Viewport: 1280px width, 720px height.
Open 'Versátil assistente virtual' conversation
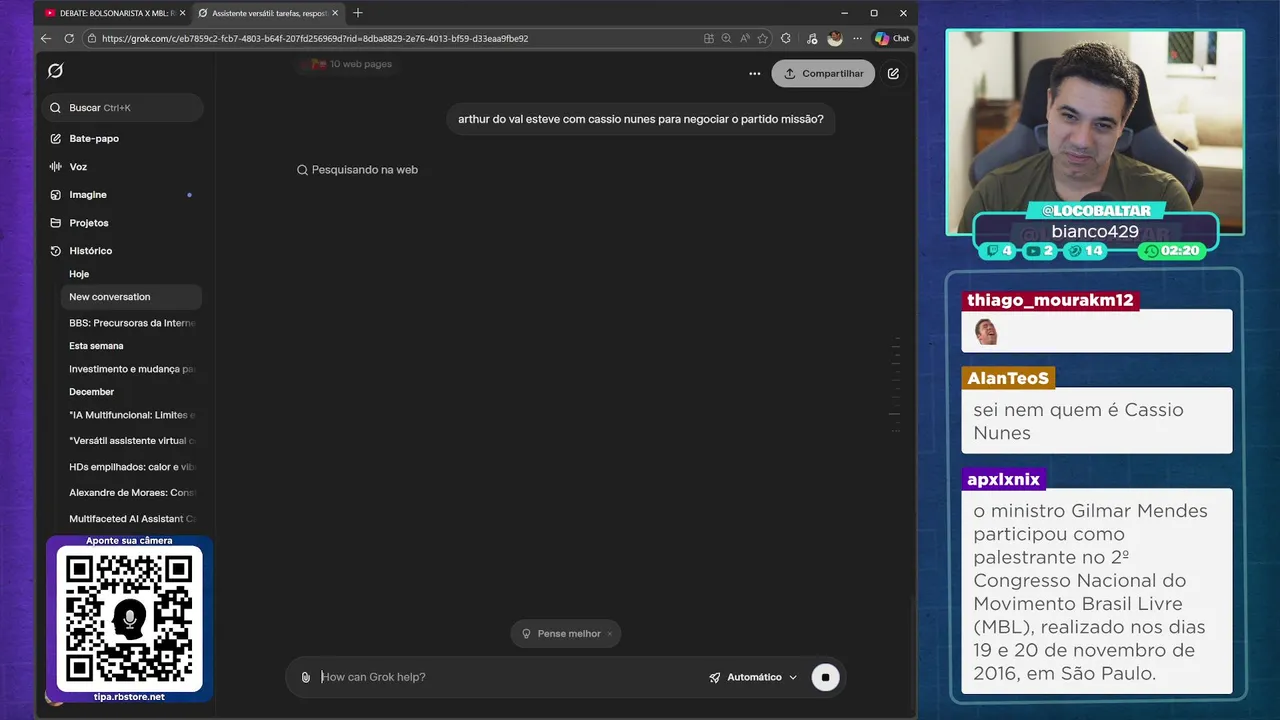click(131, 441)
